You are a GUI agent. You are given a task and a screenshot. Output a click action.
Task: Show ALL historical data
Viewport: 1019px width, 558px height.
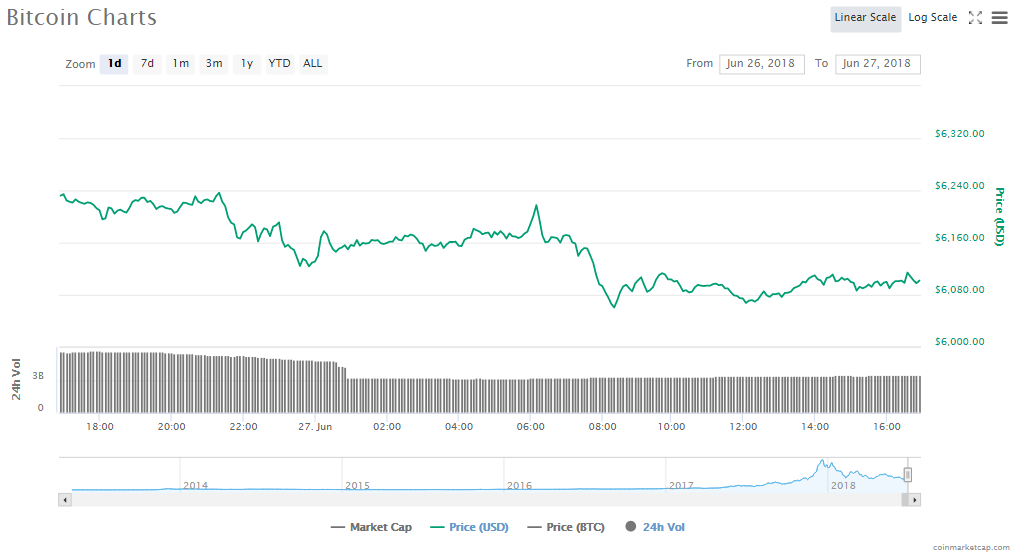click(x=313, y=64)
